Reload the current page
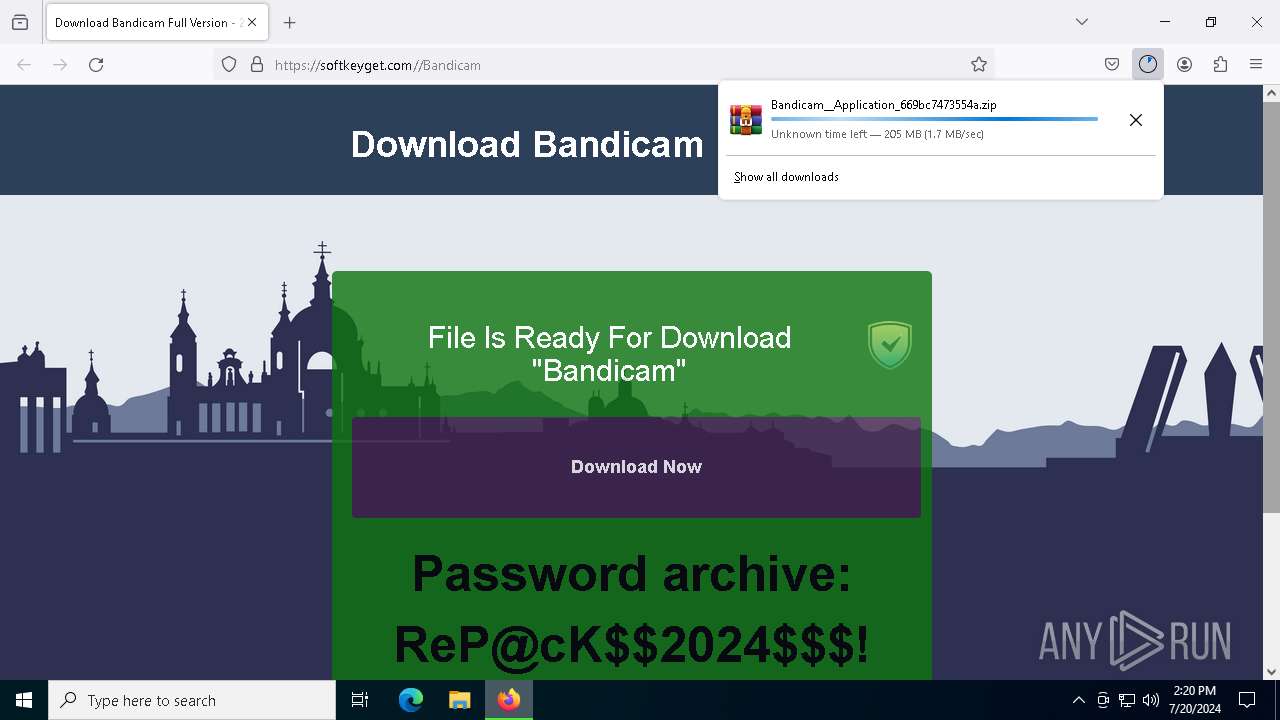Image resolution: width=1280 pixels, height=720 pixels. pos(96,64)
